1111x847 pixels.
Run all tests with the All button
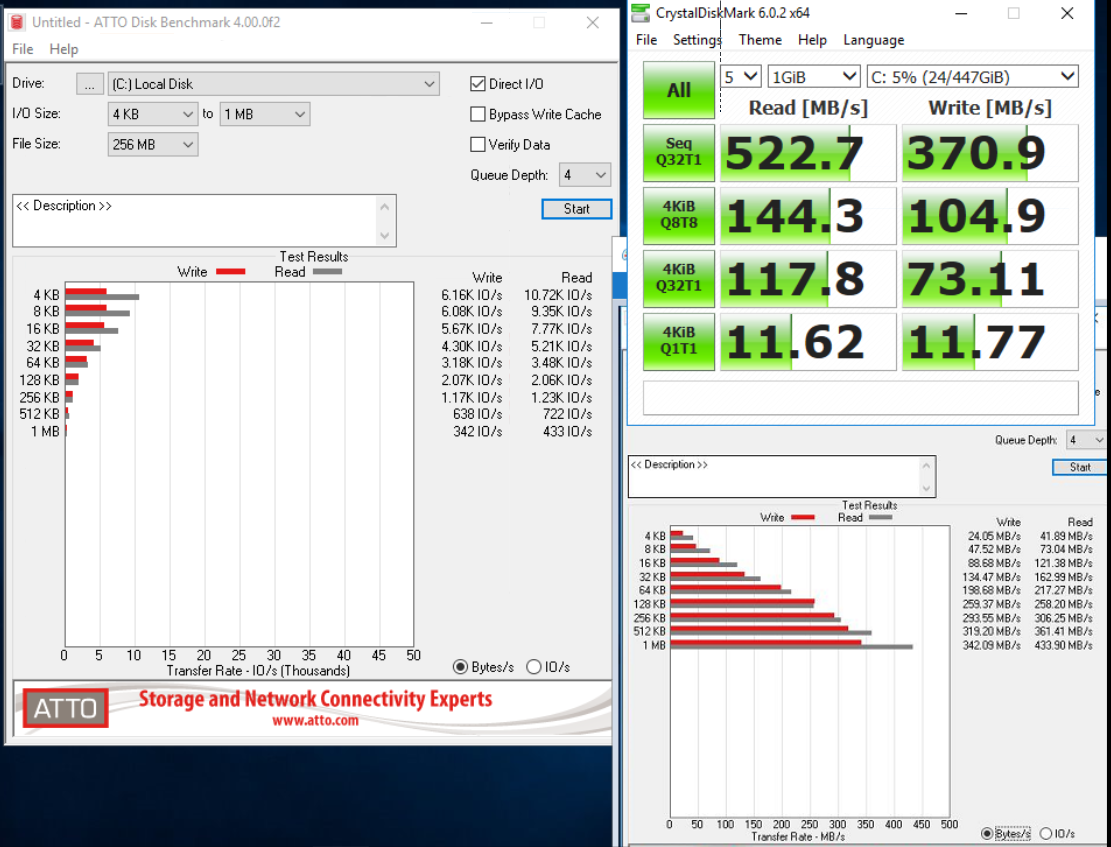click(679, 90)
